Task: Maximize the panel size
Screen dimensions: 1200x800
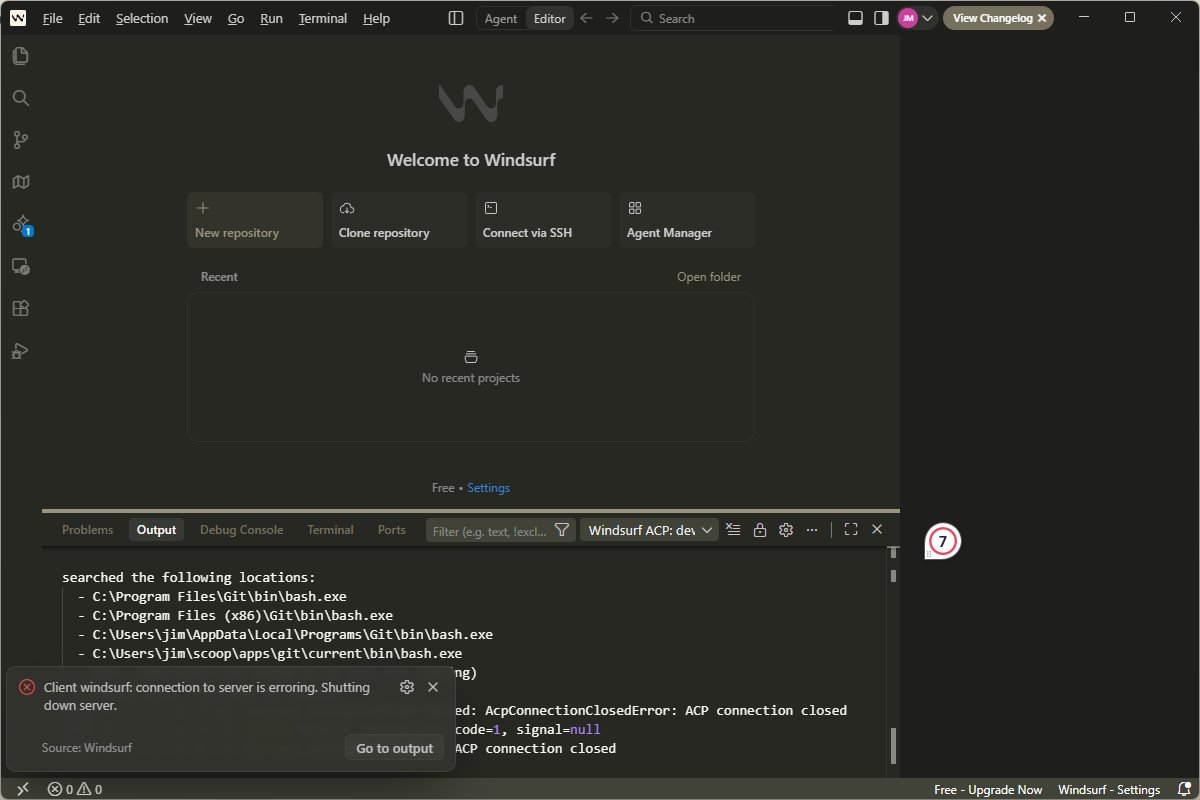Action: [851, 530]
